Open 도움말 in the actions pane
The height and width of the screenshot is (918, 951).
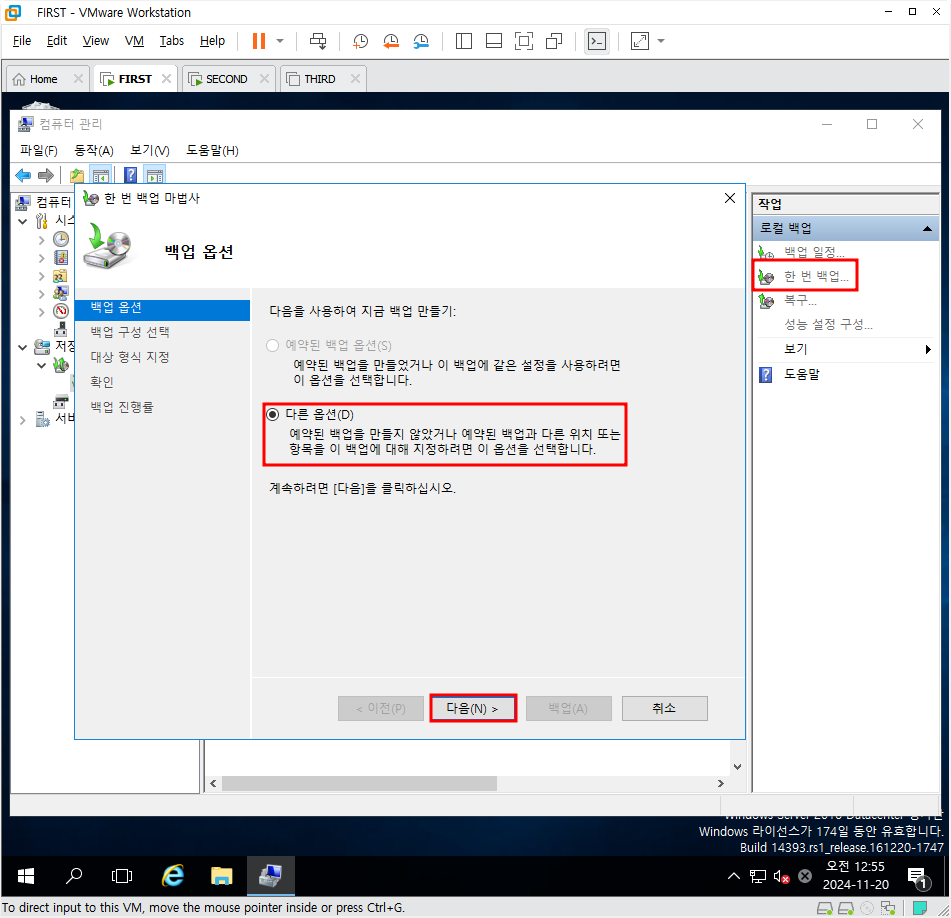[801, 374]
